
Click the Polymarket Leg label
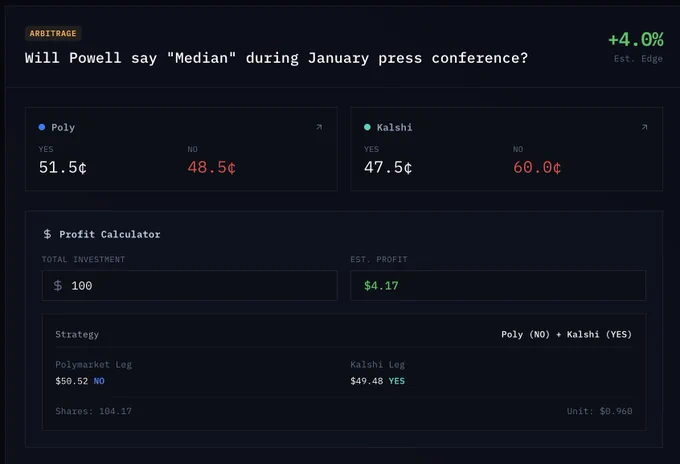[94, 365]
